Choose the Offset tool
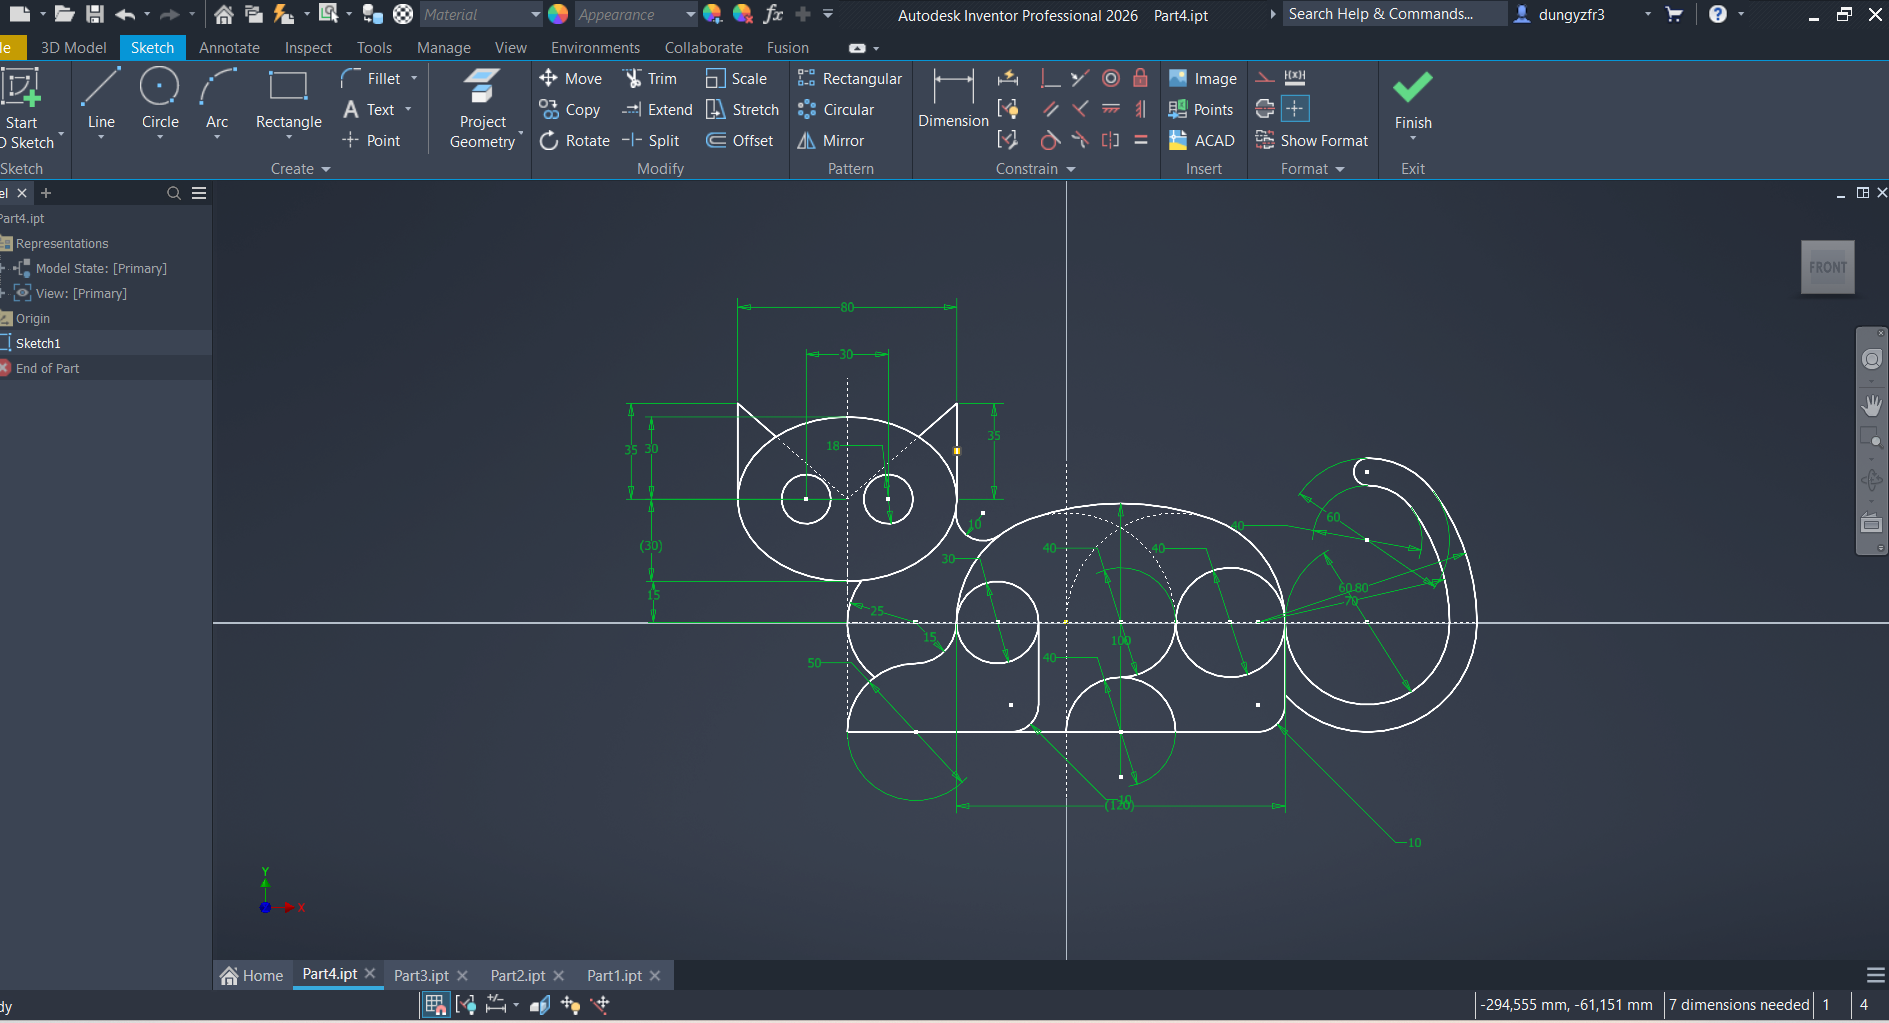1889x1023 pixels. tap(740, 141)
